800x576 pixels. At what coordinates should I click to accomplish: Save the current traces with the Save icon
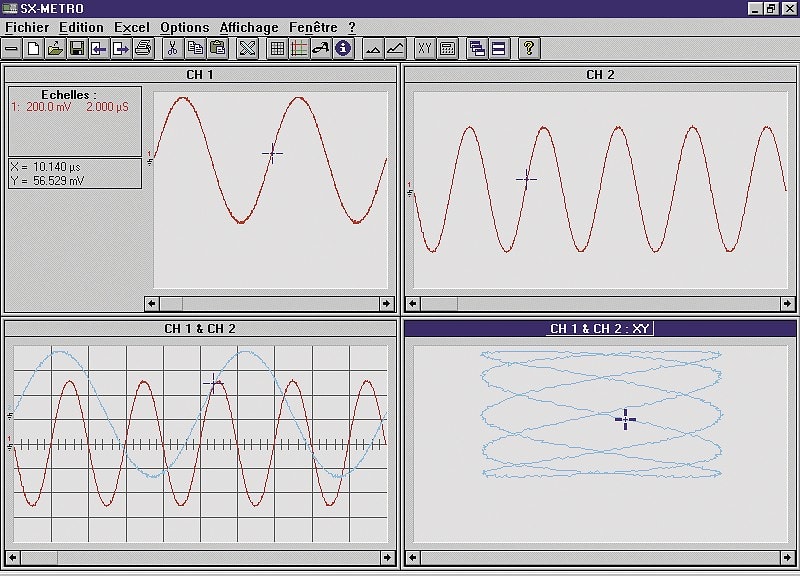[x=76, y=48]
